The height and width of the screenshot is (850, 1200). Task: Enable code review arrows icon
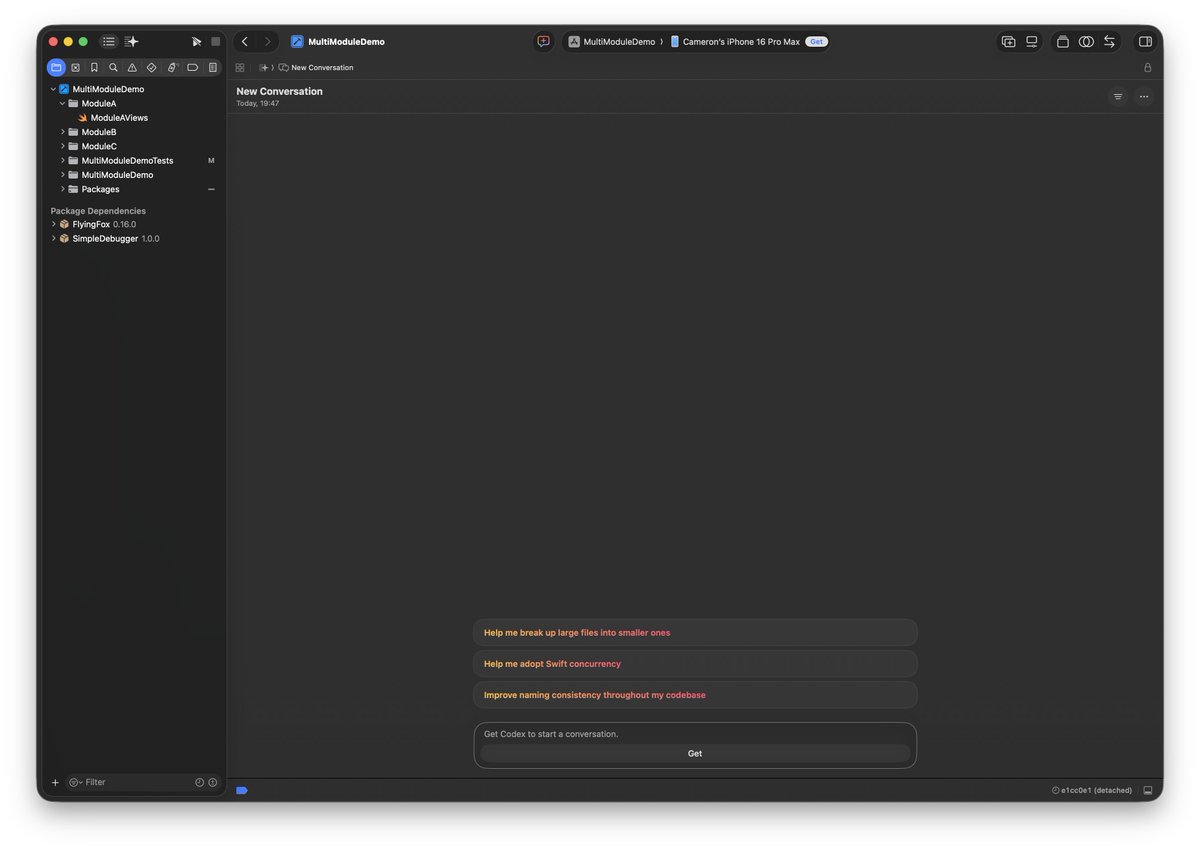pyautogui.click(x=1109, y=42)
